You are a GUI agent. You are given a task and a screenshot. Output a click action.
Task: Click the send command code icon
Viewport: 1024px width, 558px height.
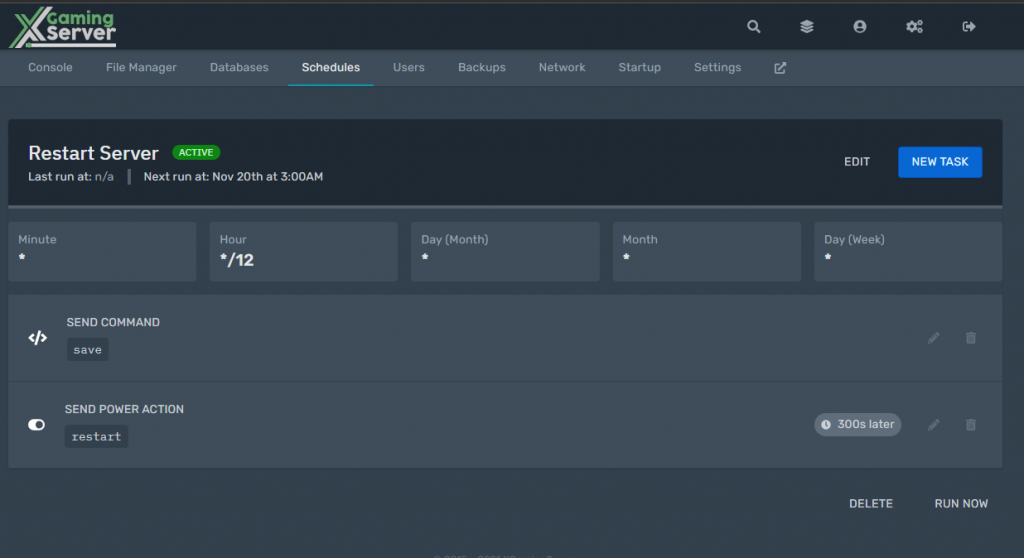pos(37,338)
